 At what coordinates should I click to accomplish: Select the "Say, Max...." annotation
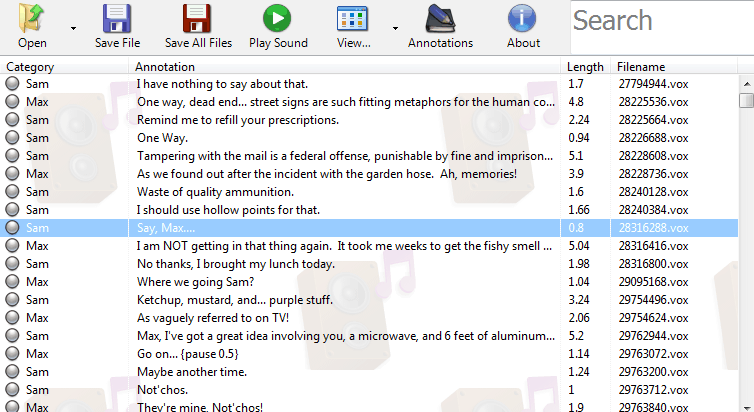(166, 228)
